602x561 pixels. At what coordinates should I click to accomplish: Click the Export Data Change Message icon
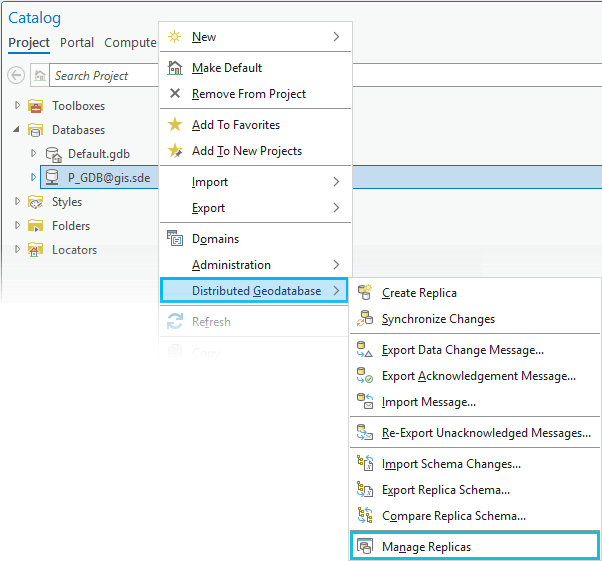365,349
